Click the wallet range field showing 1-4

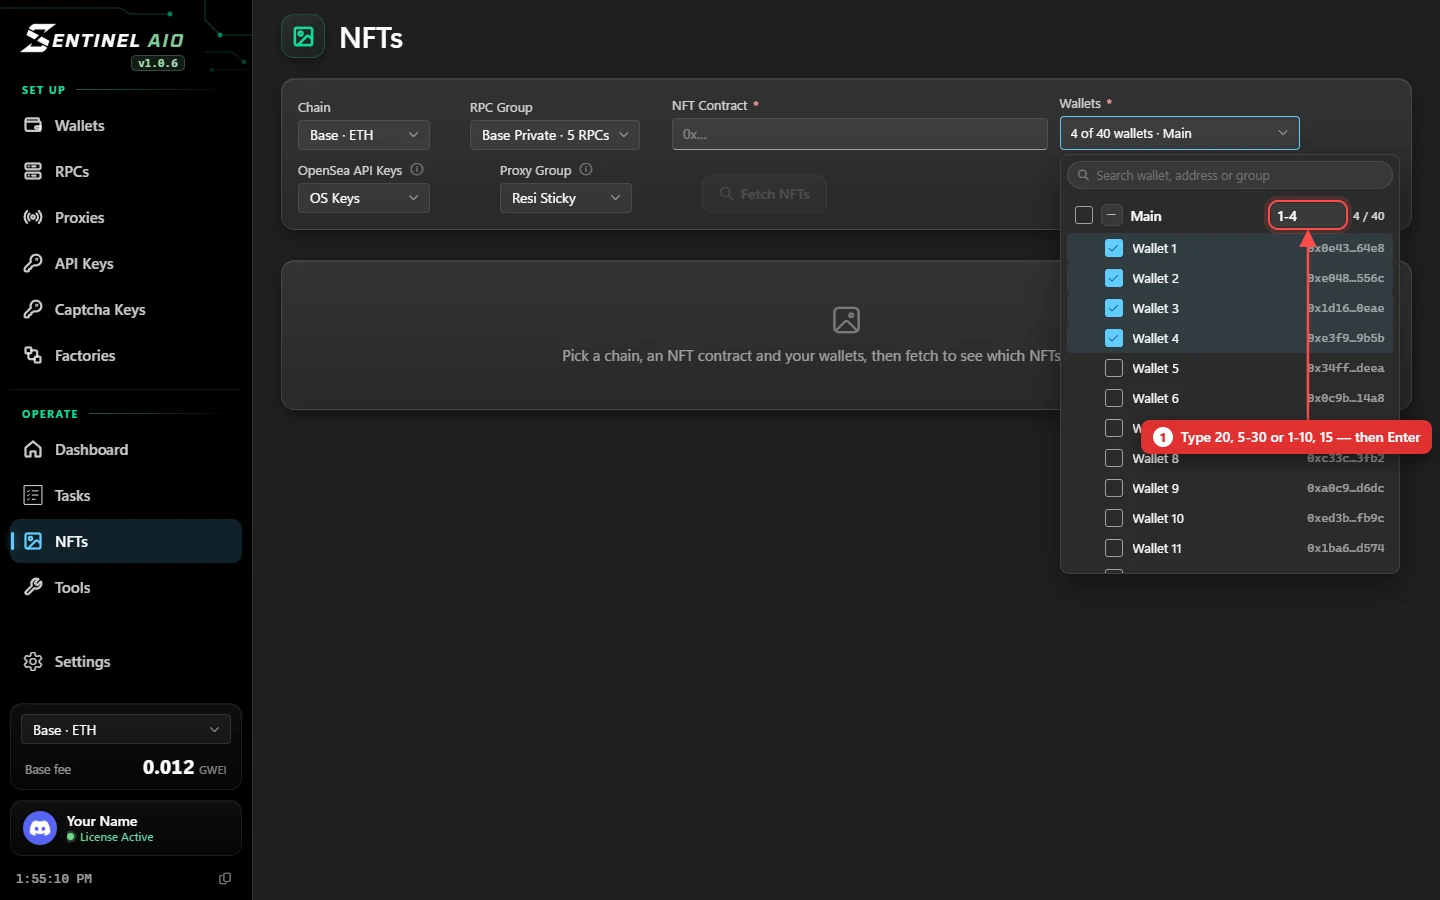tap(1308, 215)
